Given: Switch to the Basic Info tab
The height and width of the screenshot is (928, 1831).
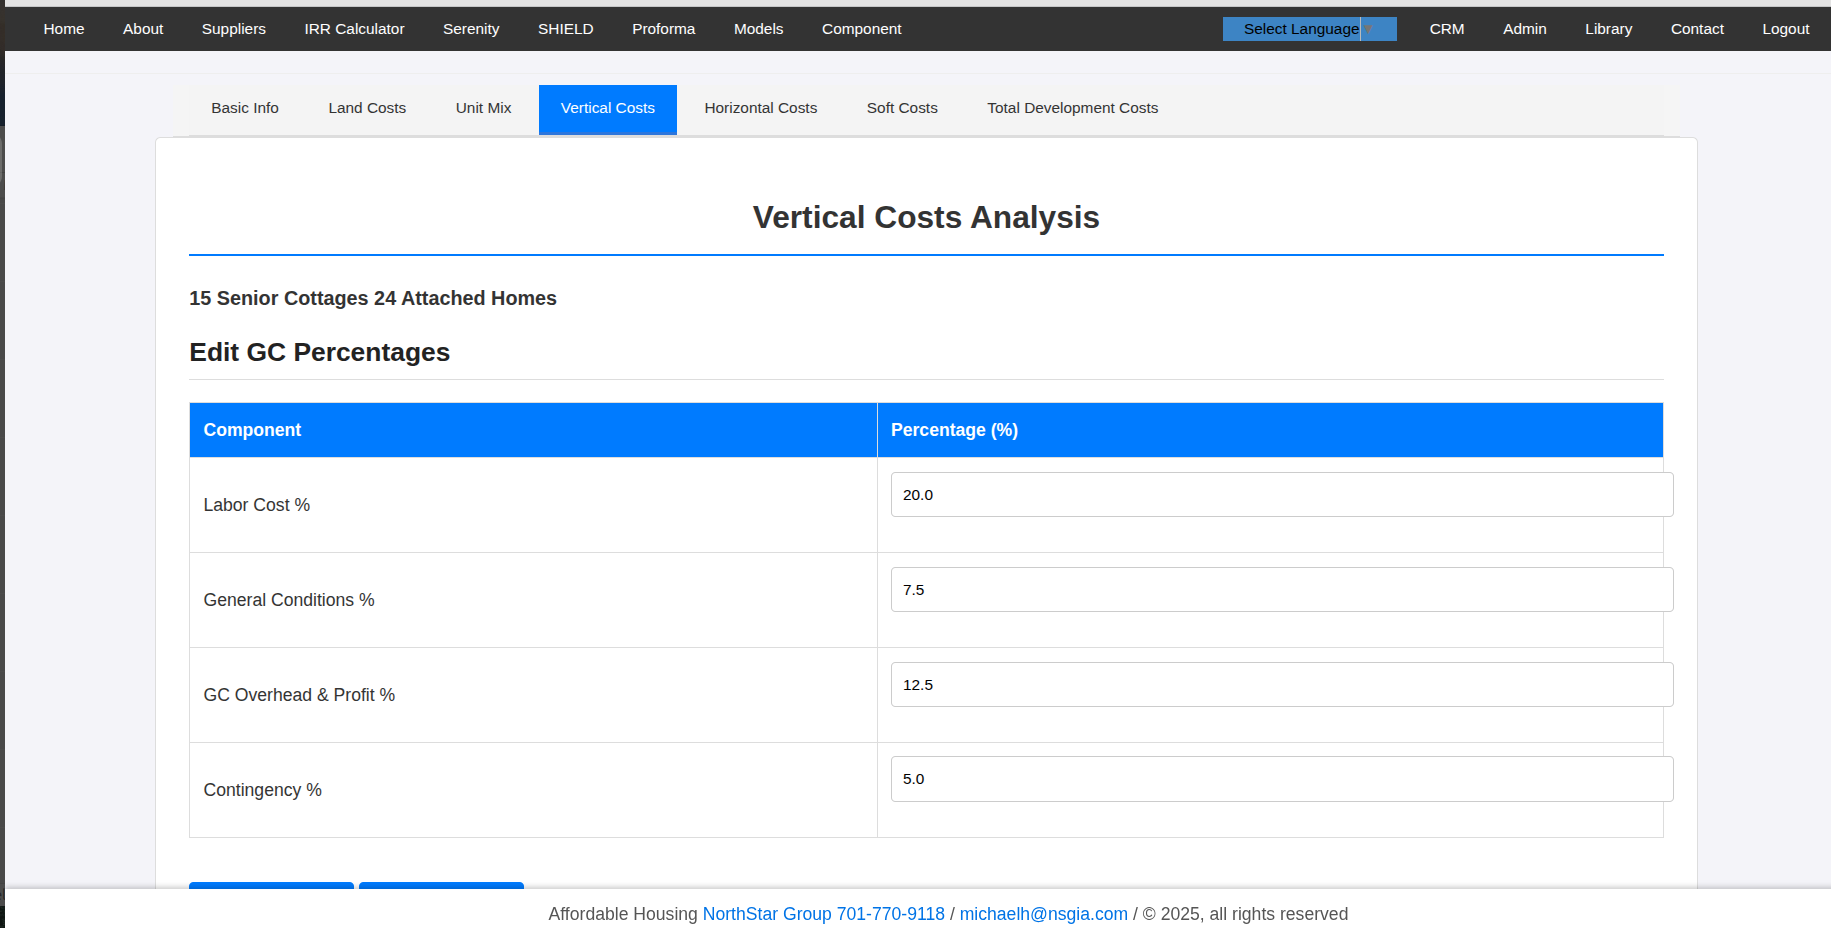Looking at the screenshot, I should click(x=244, y=108).
